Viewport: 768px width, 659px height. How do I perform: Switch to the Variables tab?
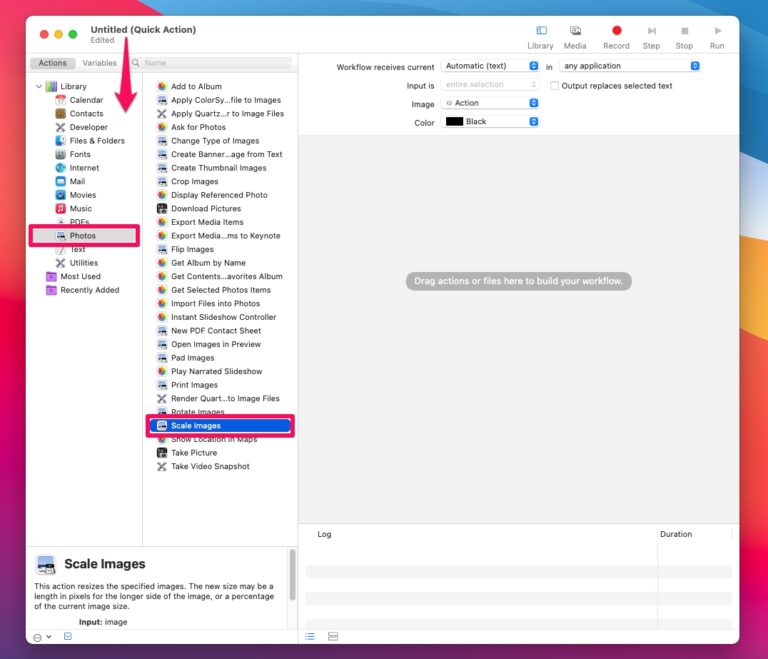point(99,63)
